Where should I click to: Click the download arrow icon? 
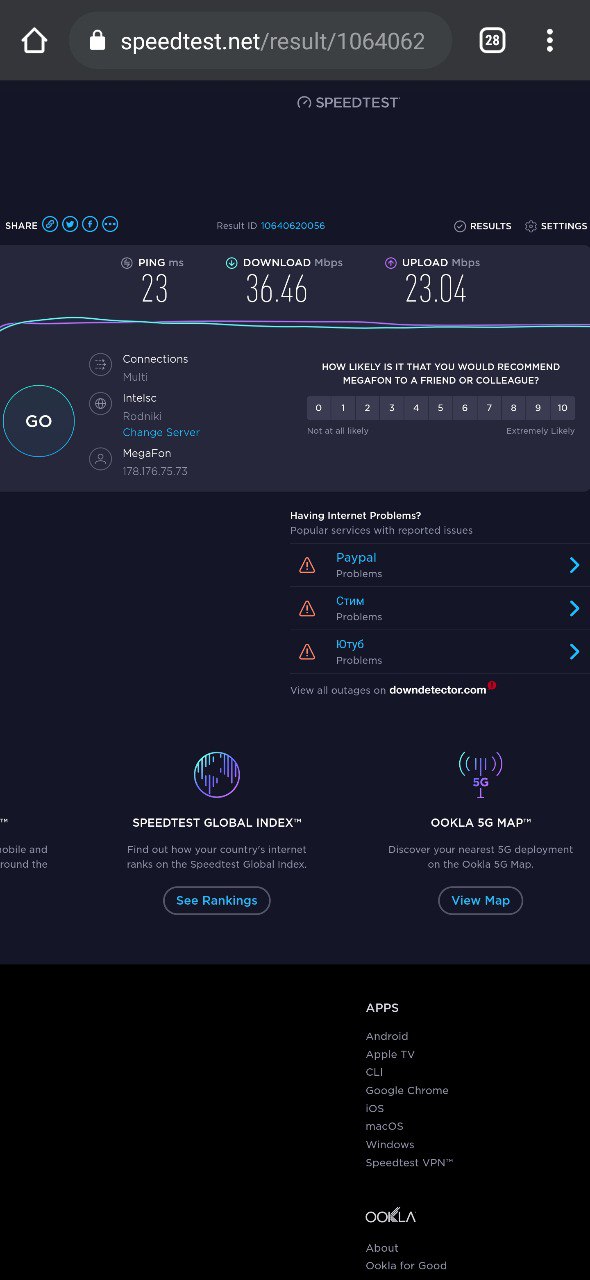(x=231, y=263)
